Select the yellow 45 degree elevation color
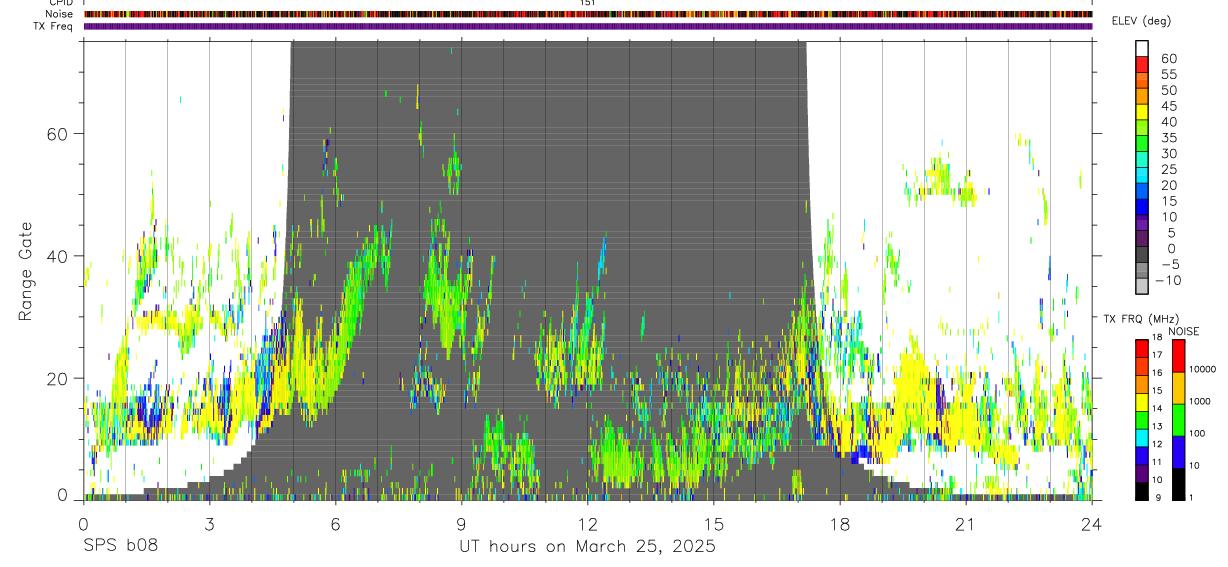The height and width of the screenshot is (567, 1228). coord(1142,111)
